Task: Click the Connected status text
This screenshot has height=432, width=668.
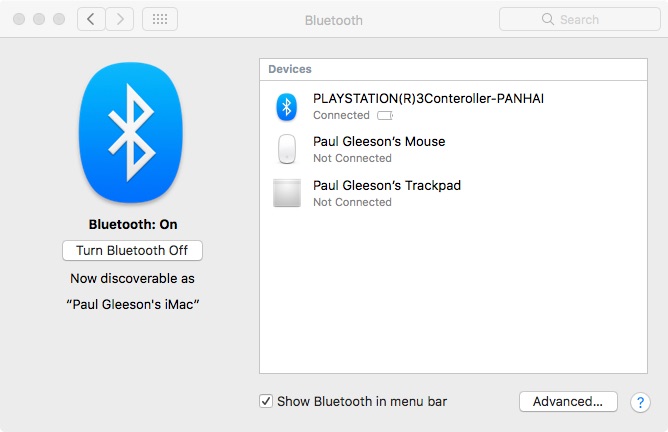Action: coord(341,115)
